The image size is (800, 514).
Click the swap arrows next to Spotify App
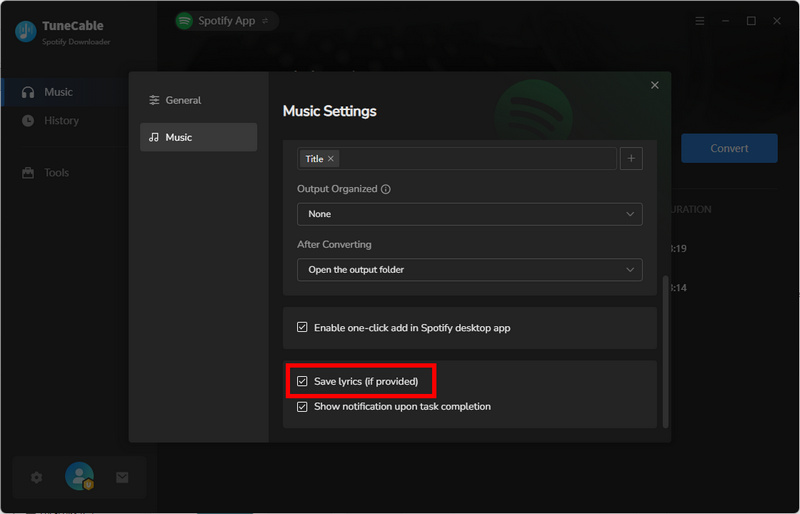(x=265, y=21)
